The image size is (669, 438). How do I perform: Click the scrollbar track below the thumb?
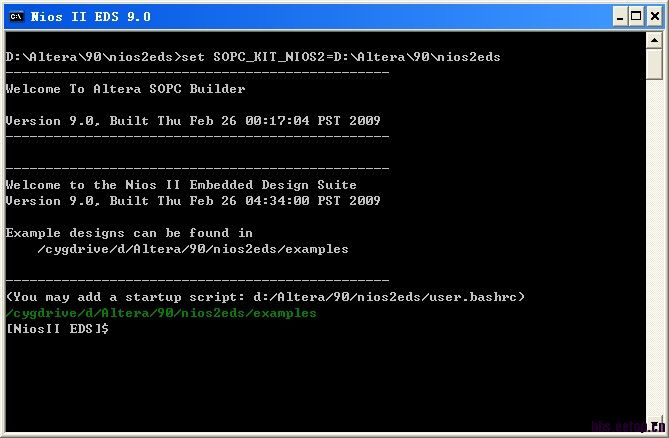tap(654, 250)
